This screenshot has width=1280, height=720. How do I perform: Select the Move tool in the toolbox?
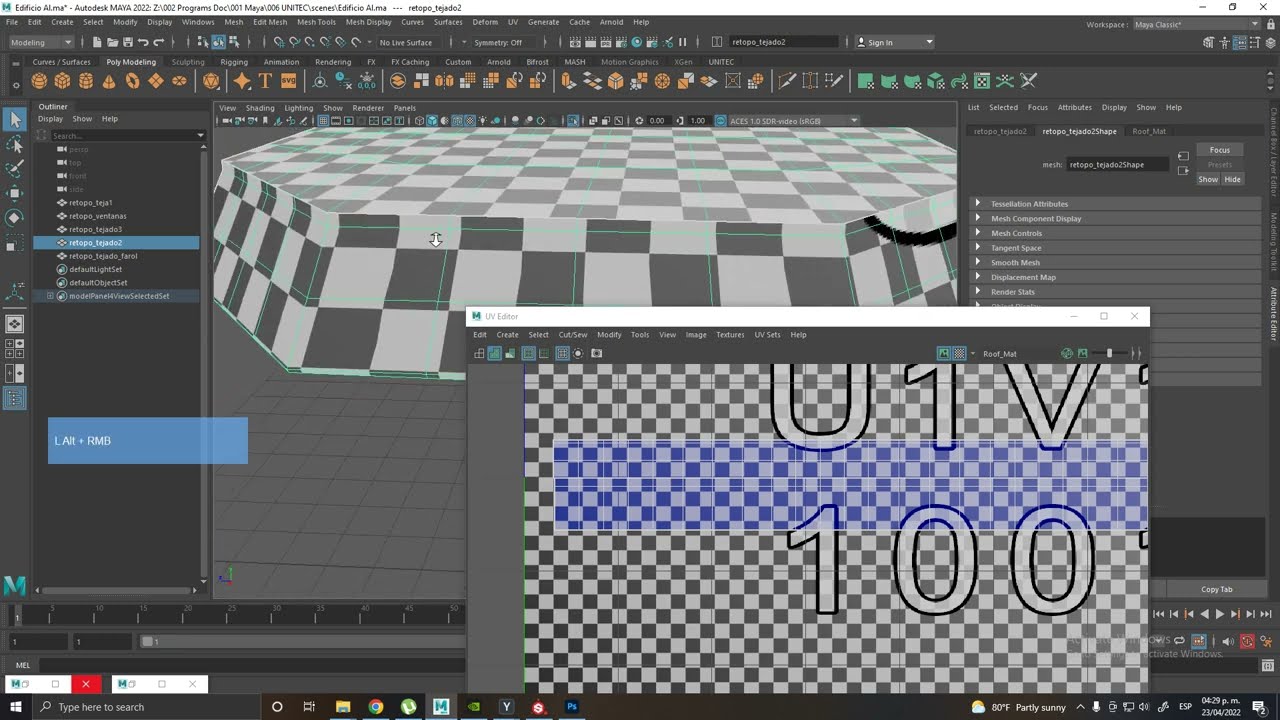click(x=14, y=193)
